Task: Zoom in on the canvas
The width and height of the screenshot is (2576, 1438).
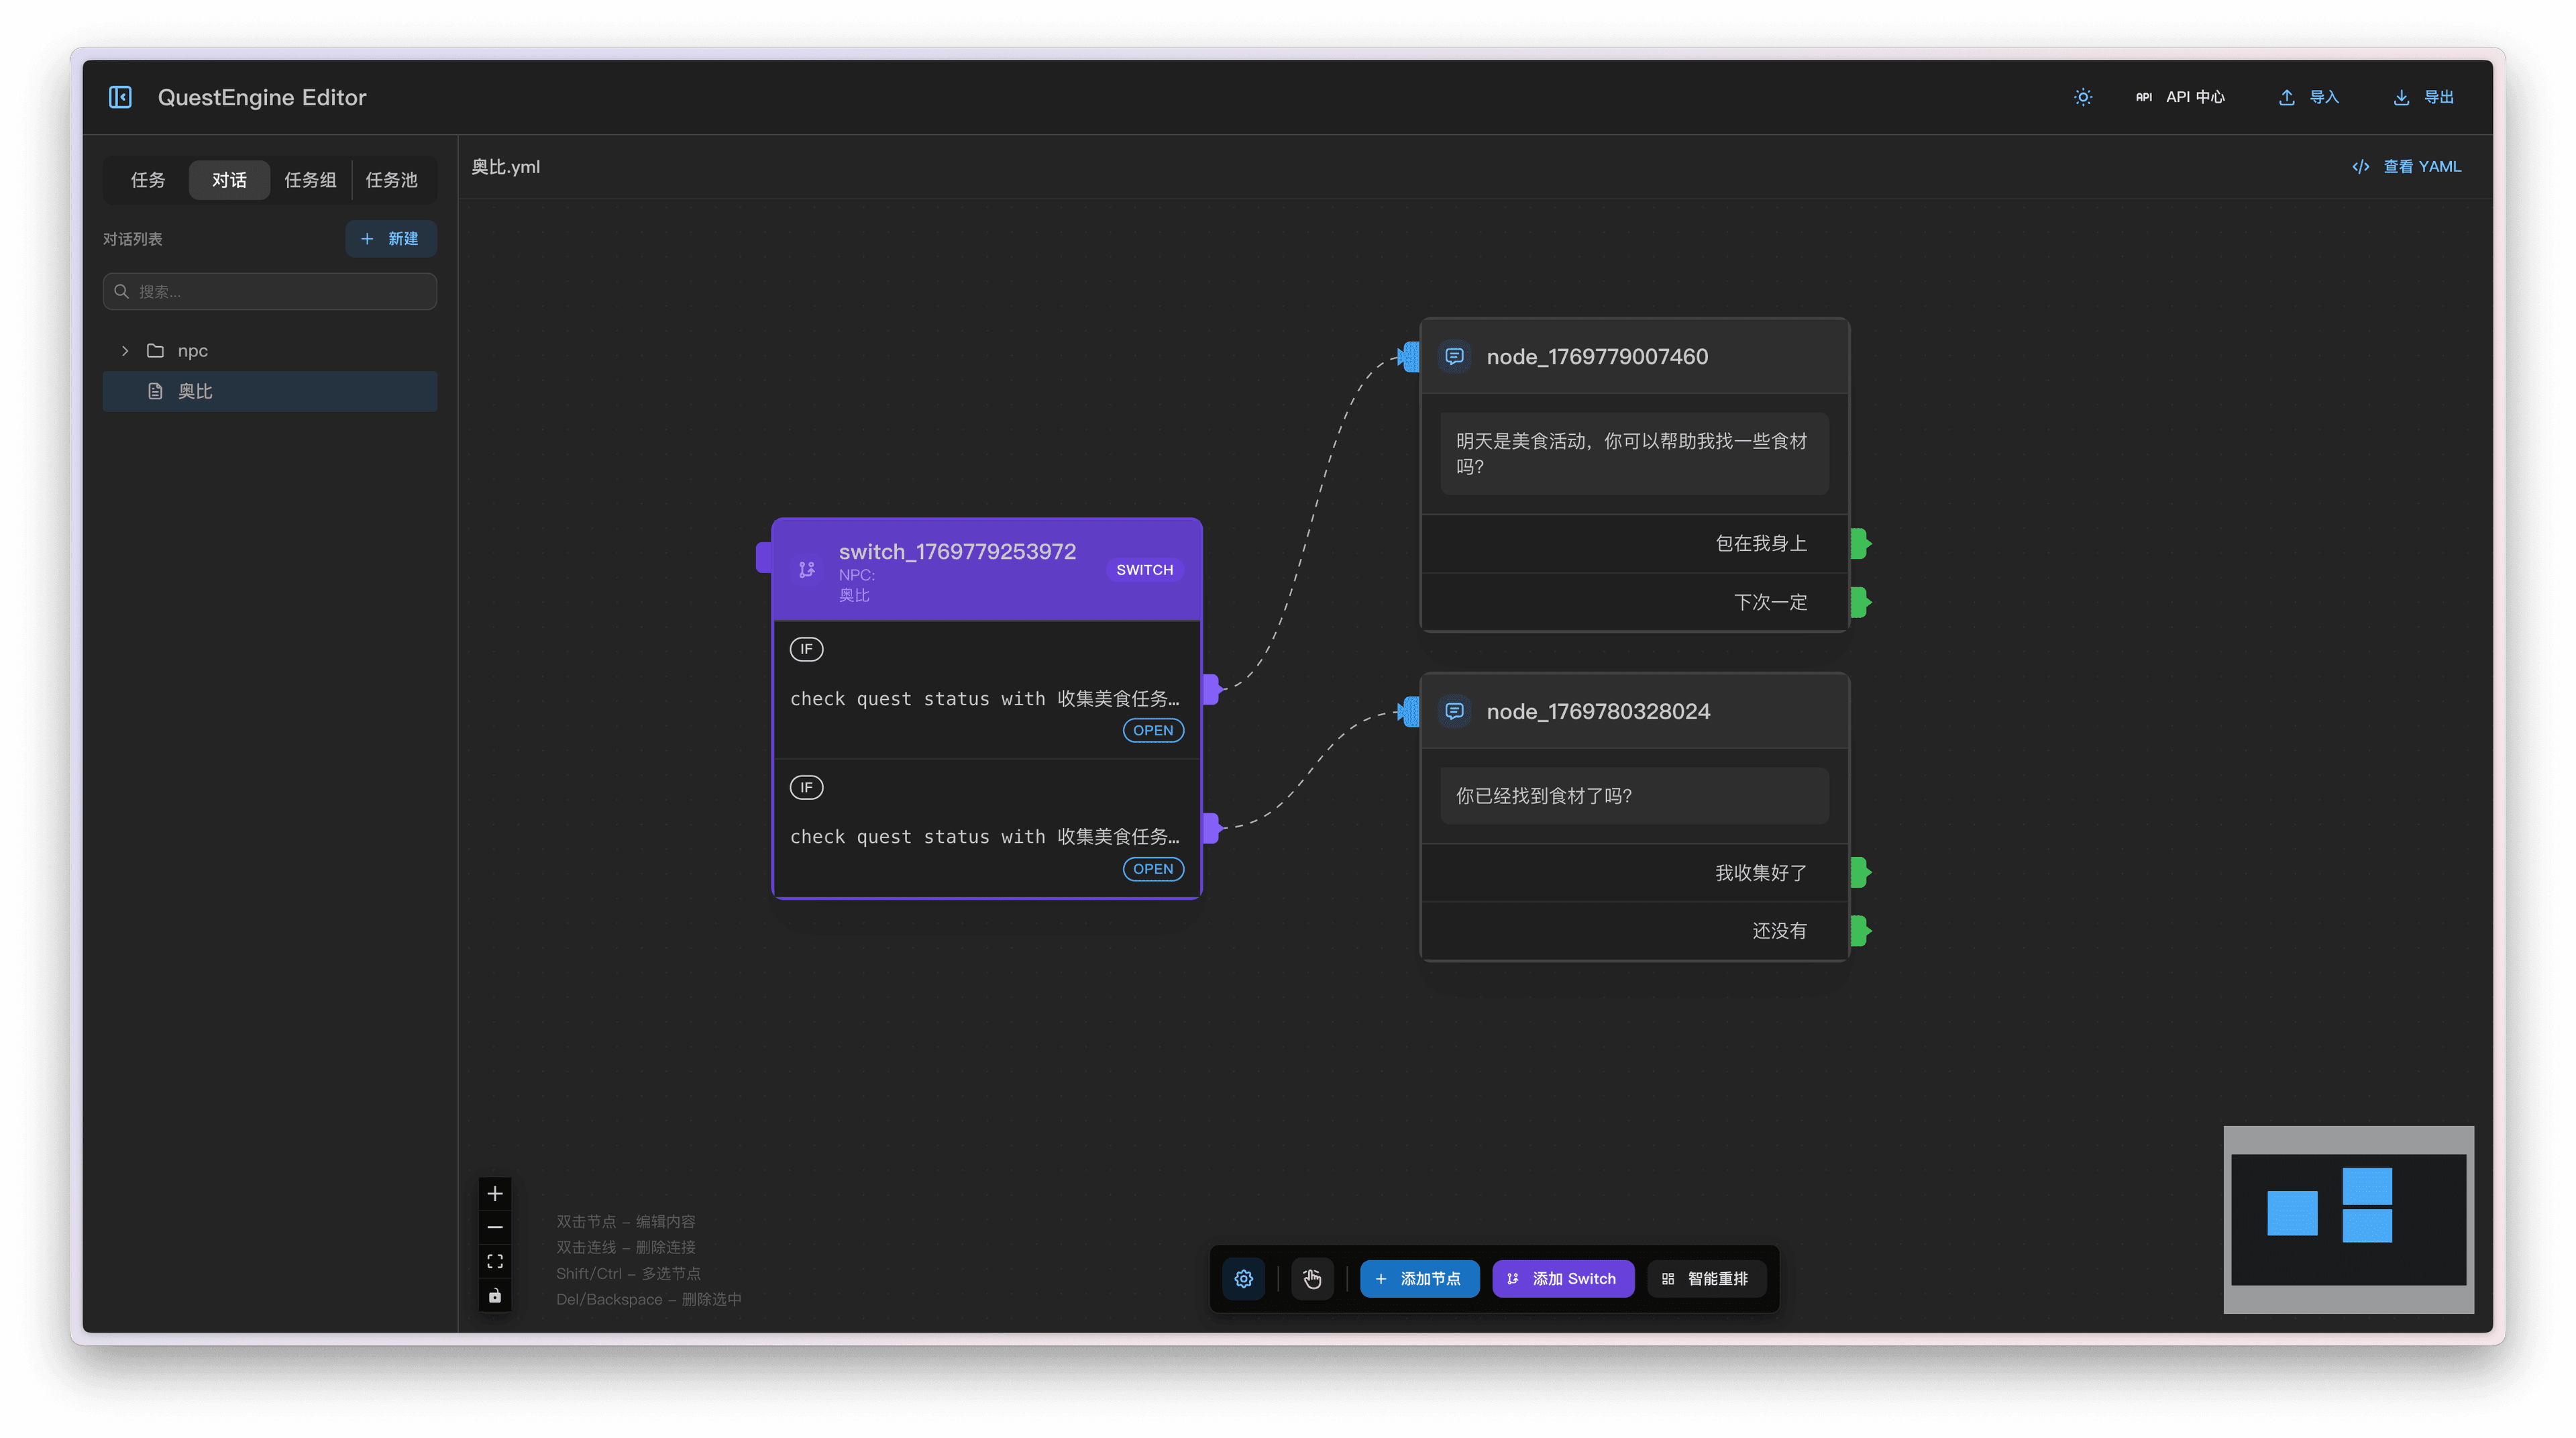Action: [495, 1193]
